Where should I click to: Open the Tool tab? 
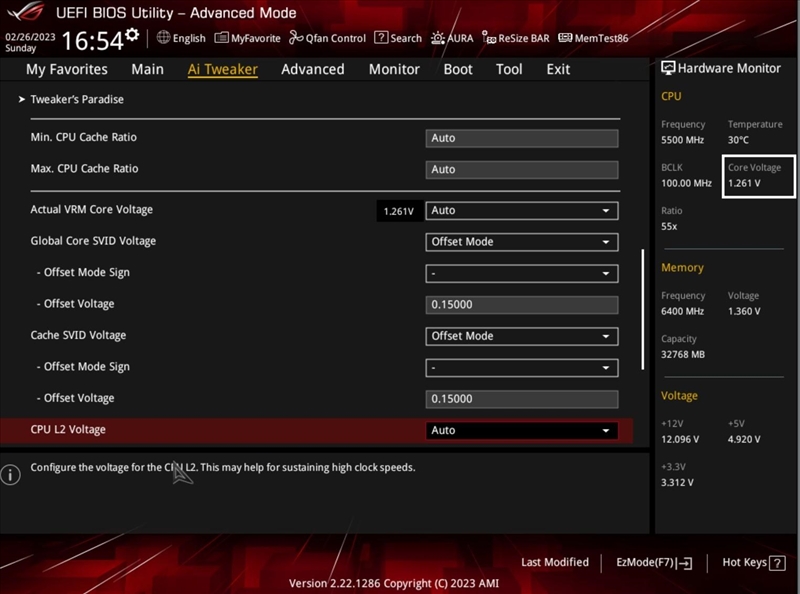pos(509,69)
